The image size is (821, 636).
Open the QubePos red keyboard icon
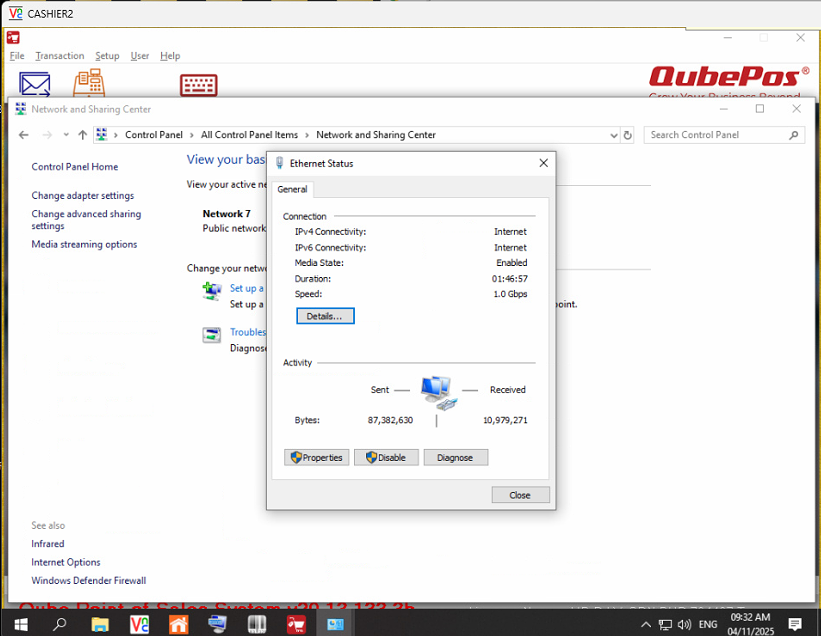point(198,85)
